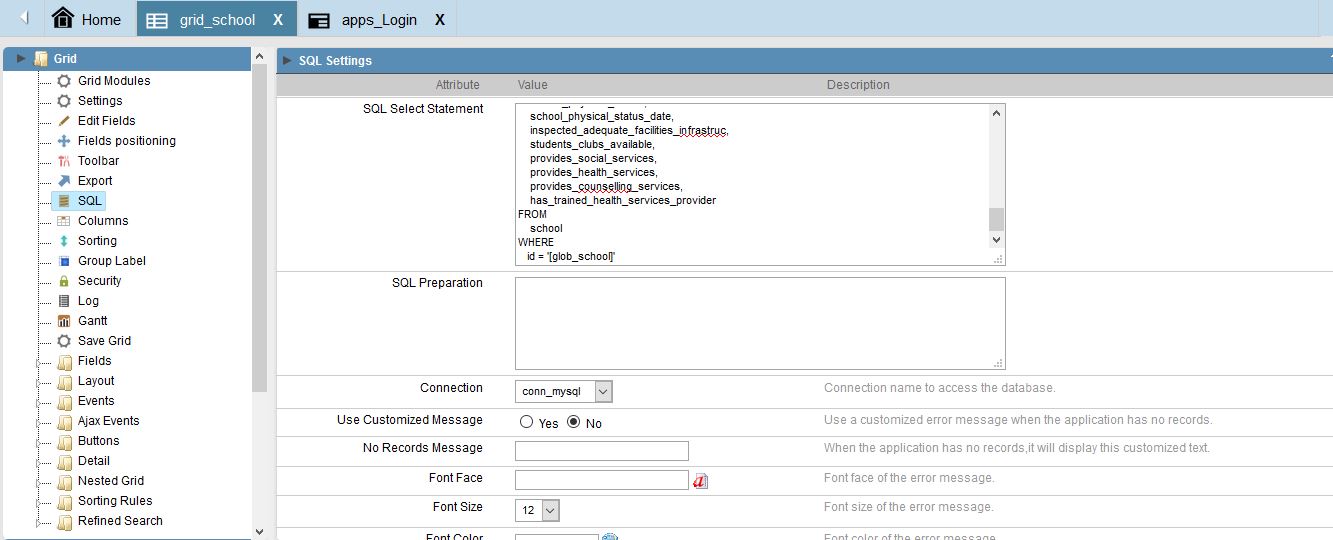This screenshot has height=540, width=1333.
Task: Click the Group Label icon
Action: coord(64,261)
